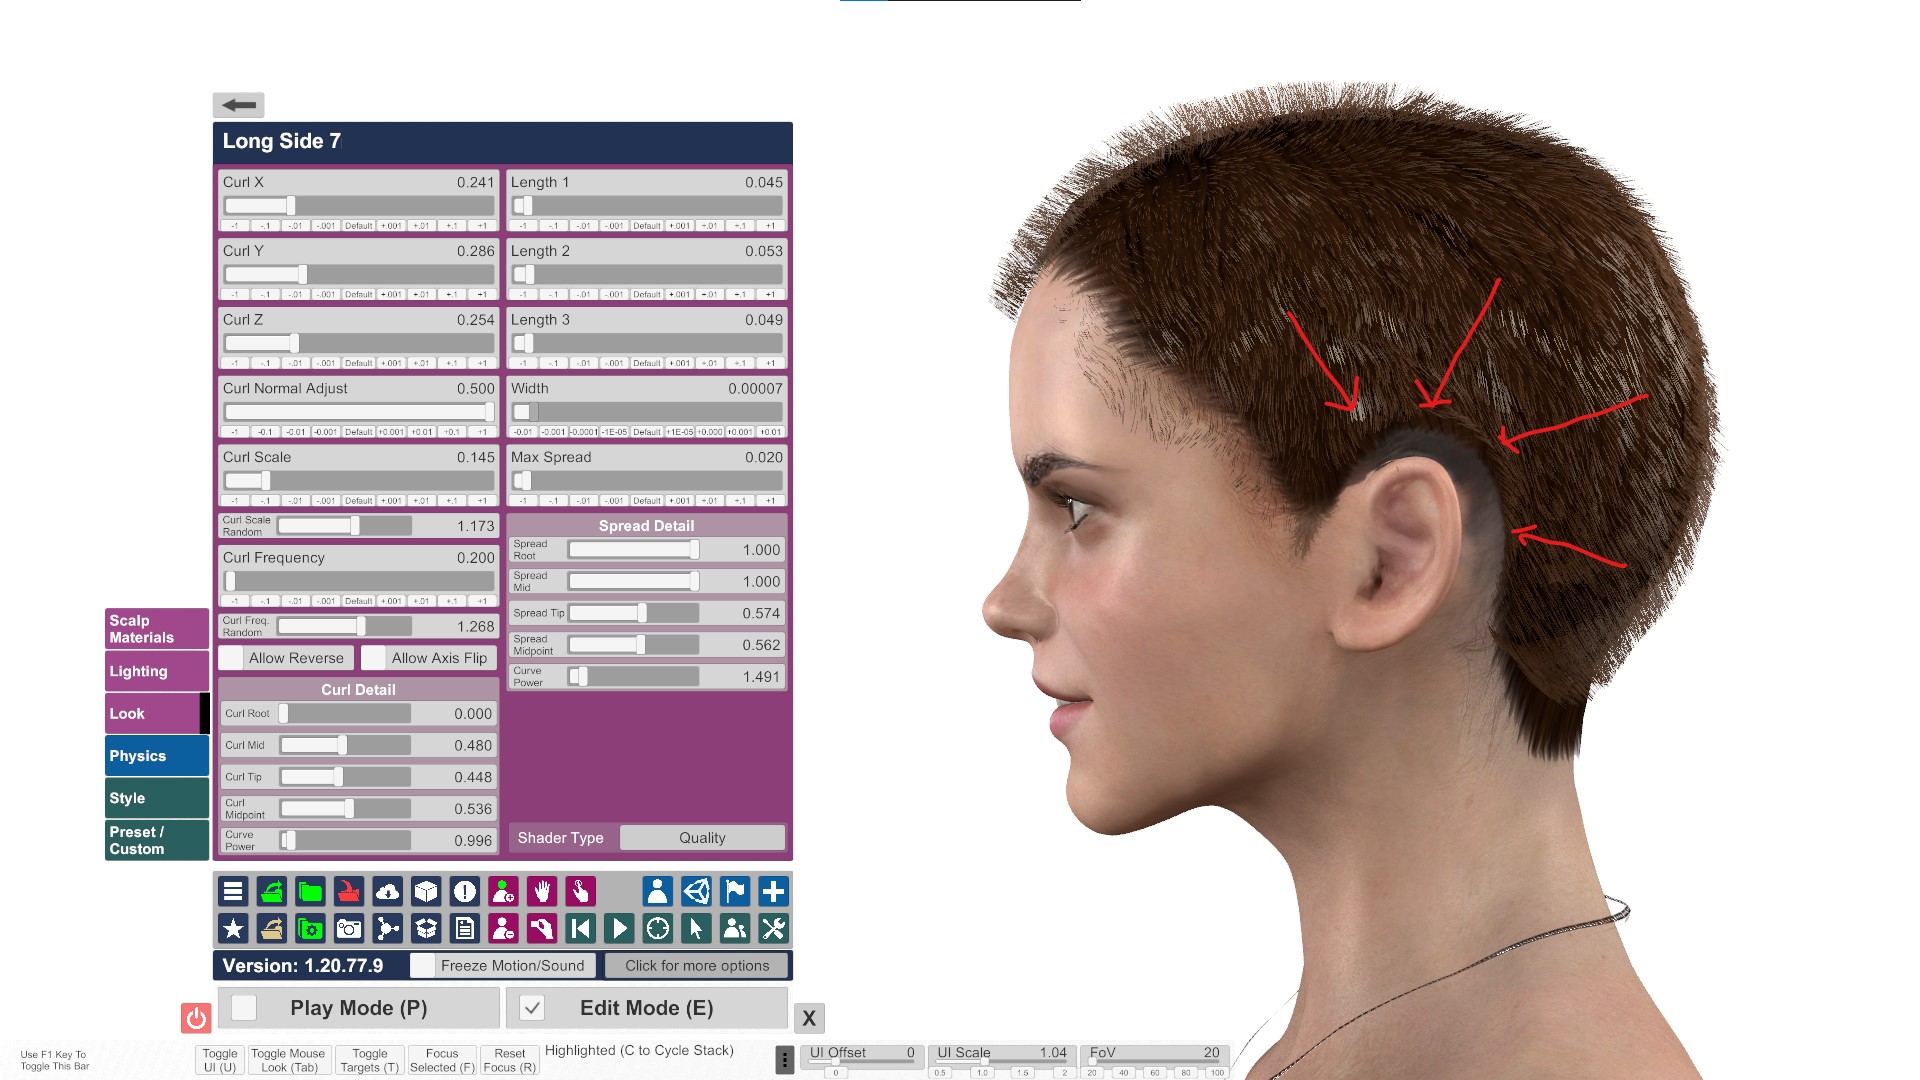This screenshot has height=1080, width=1920.
Task: Switch to the Physics tab
Action: (x=156, y=756)
